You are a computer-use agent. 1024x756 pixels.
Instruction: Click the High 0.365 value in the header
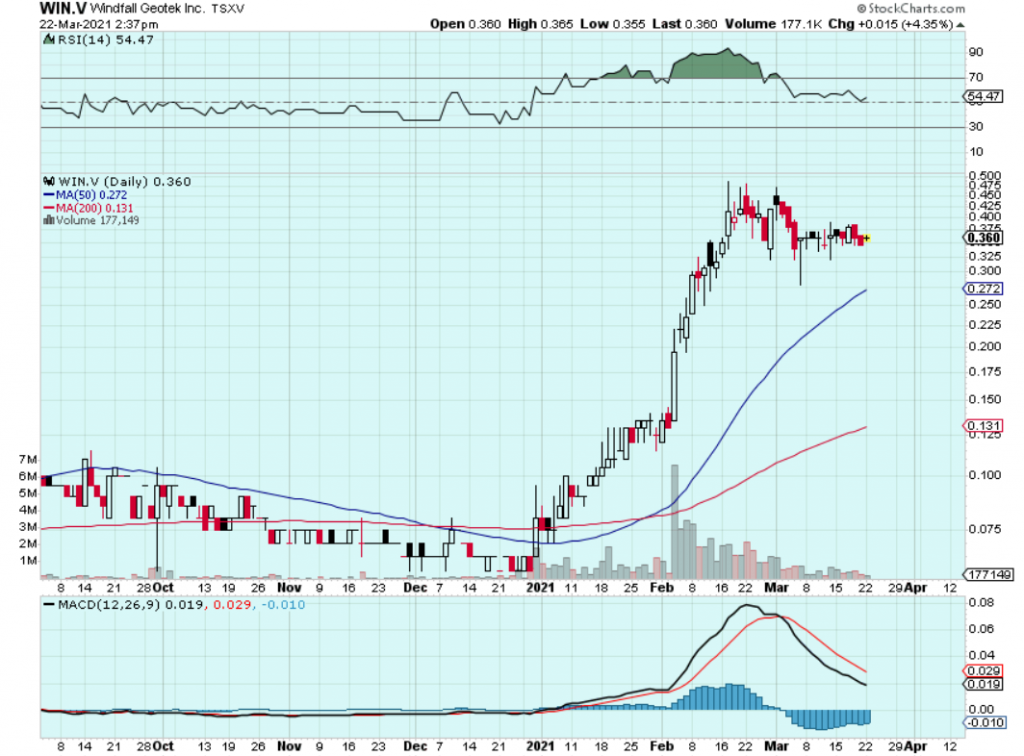pos(540,24)
